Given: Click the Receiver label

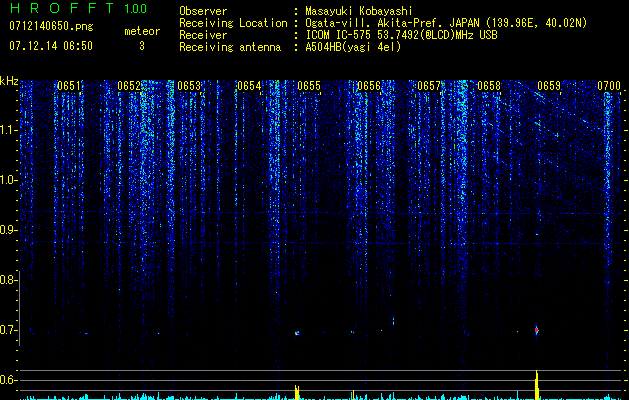Looking at the screenshot, I should [203, 35].
